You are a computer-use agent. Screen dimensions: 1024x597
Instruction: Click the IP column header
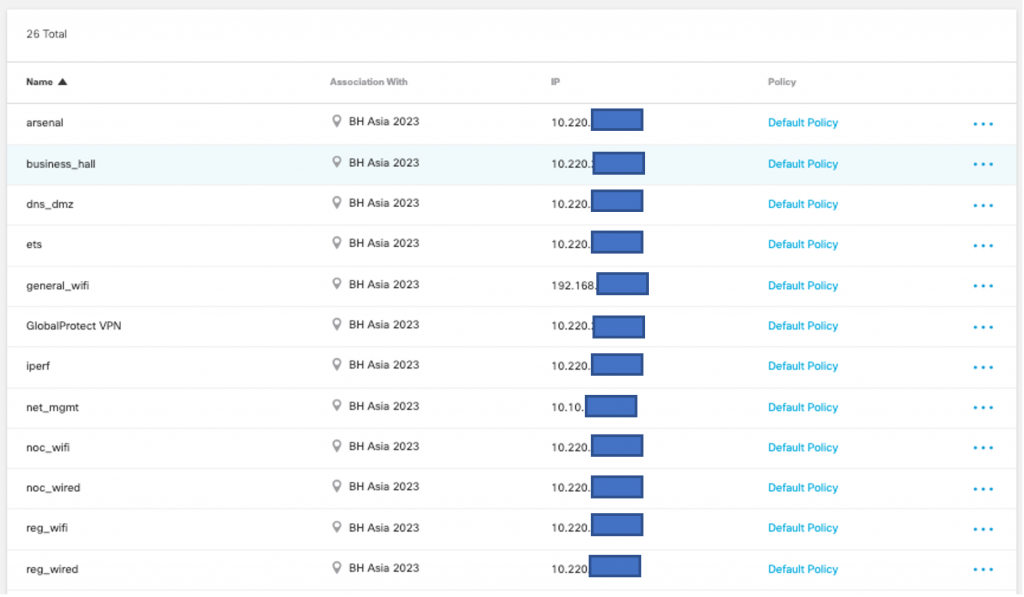pyautogui.click(x=555, y=82)
